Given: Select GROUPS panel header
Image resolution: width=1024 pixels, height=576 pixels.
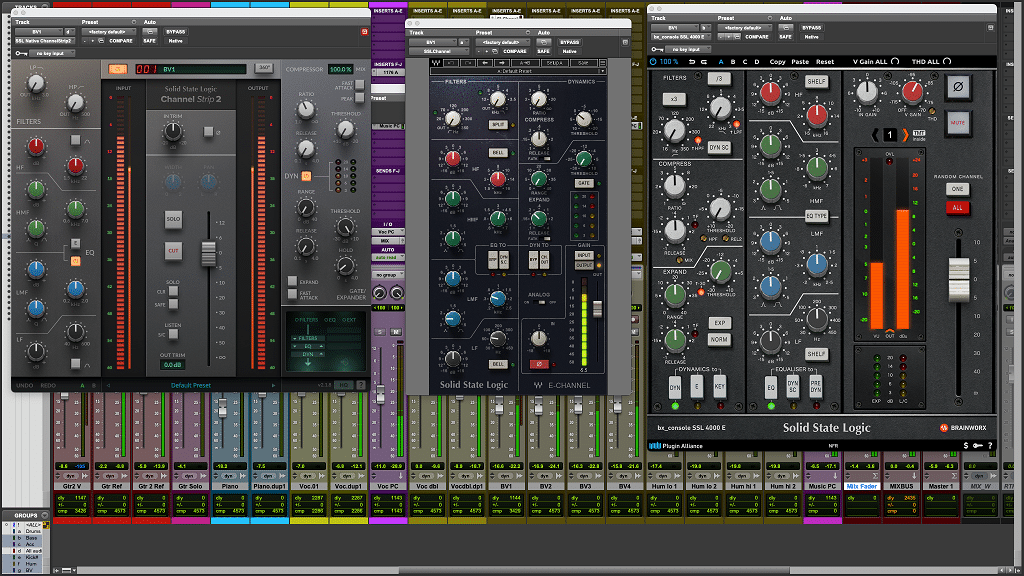Looking at the screenshot, I should [26, 515].
